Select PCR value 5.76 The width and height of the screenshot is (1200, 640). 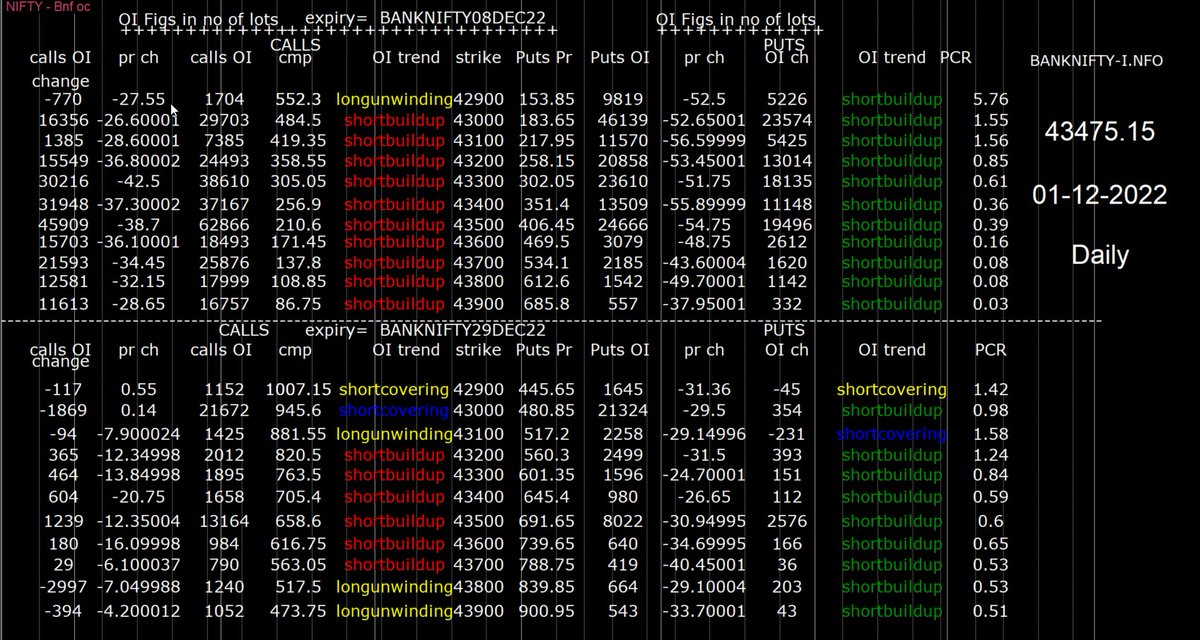click(991, 100)
